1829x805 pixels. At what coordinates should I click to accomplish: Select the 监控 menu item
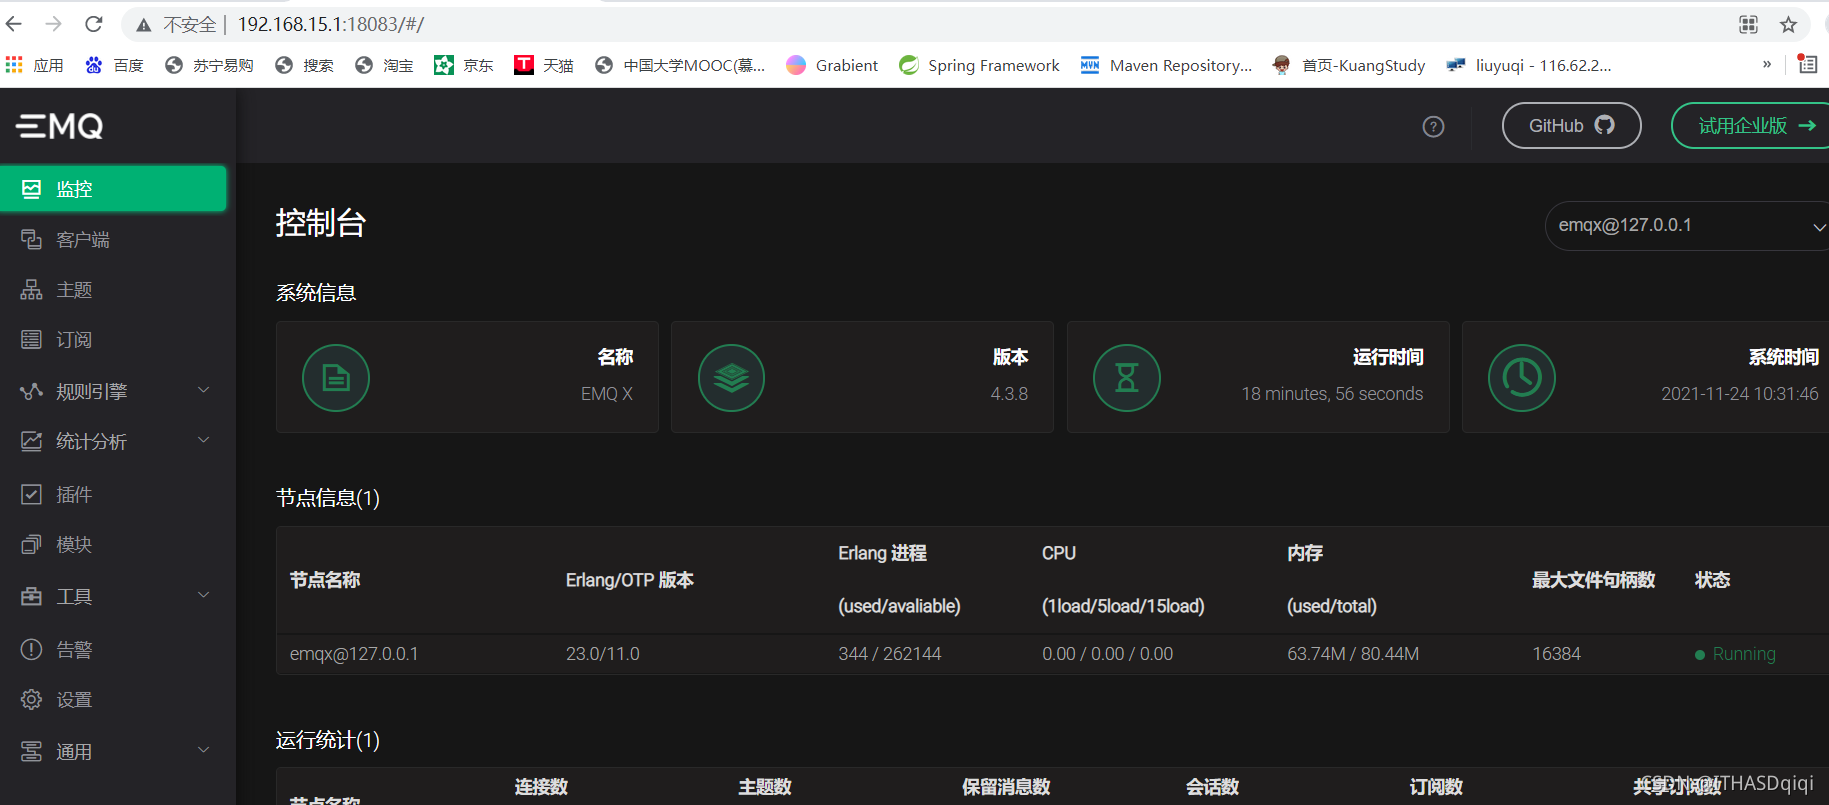113,189
